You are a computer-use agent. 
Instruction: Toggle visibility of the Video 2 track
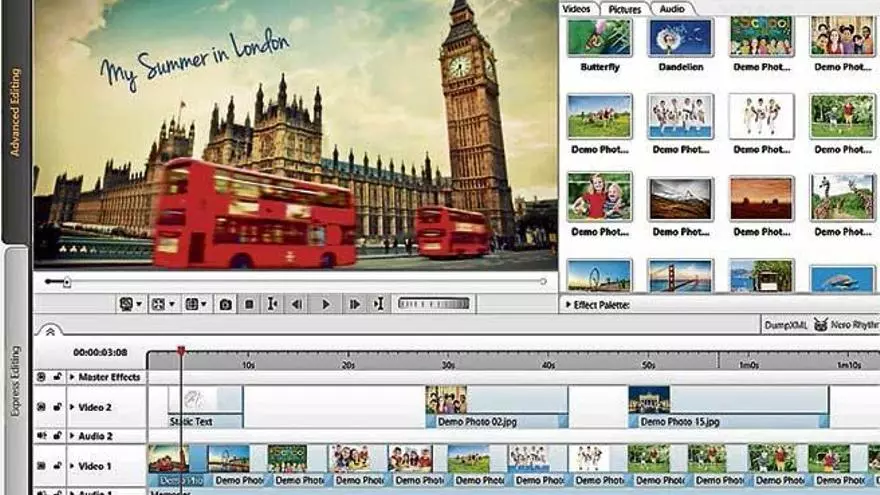click(41, 408)
